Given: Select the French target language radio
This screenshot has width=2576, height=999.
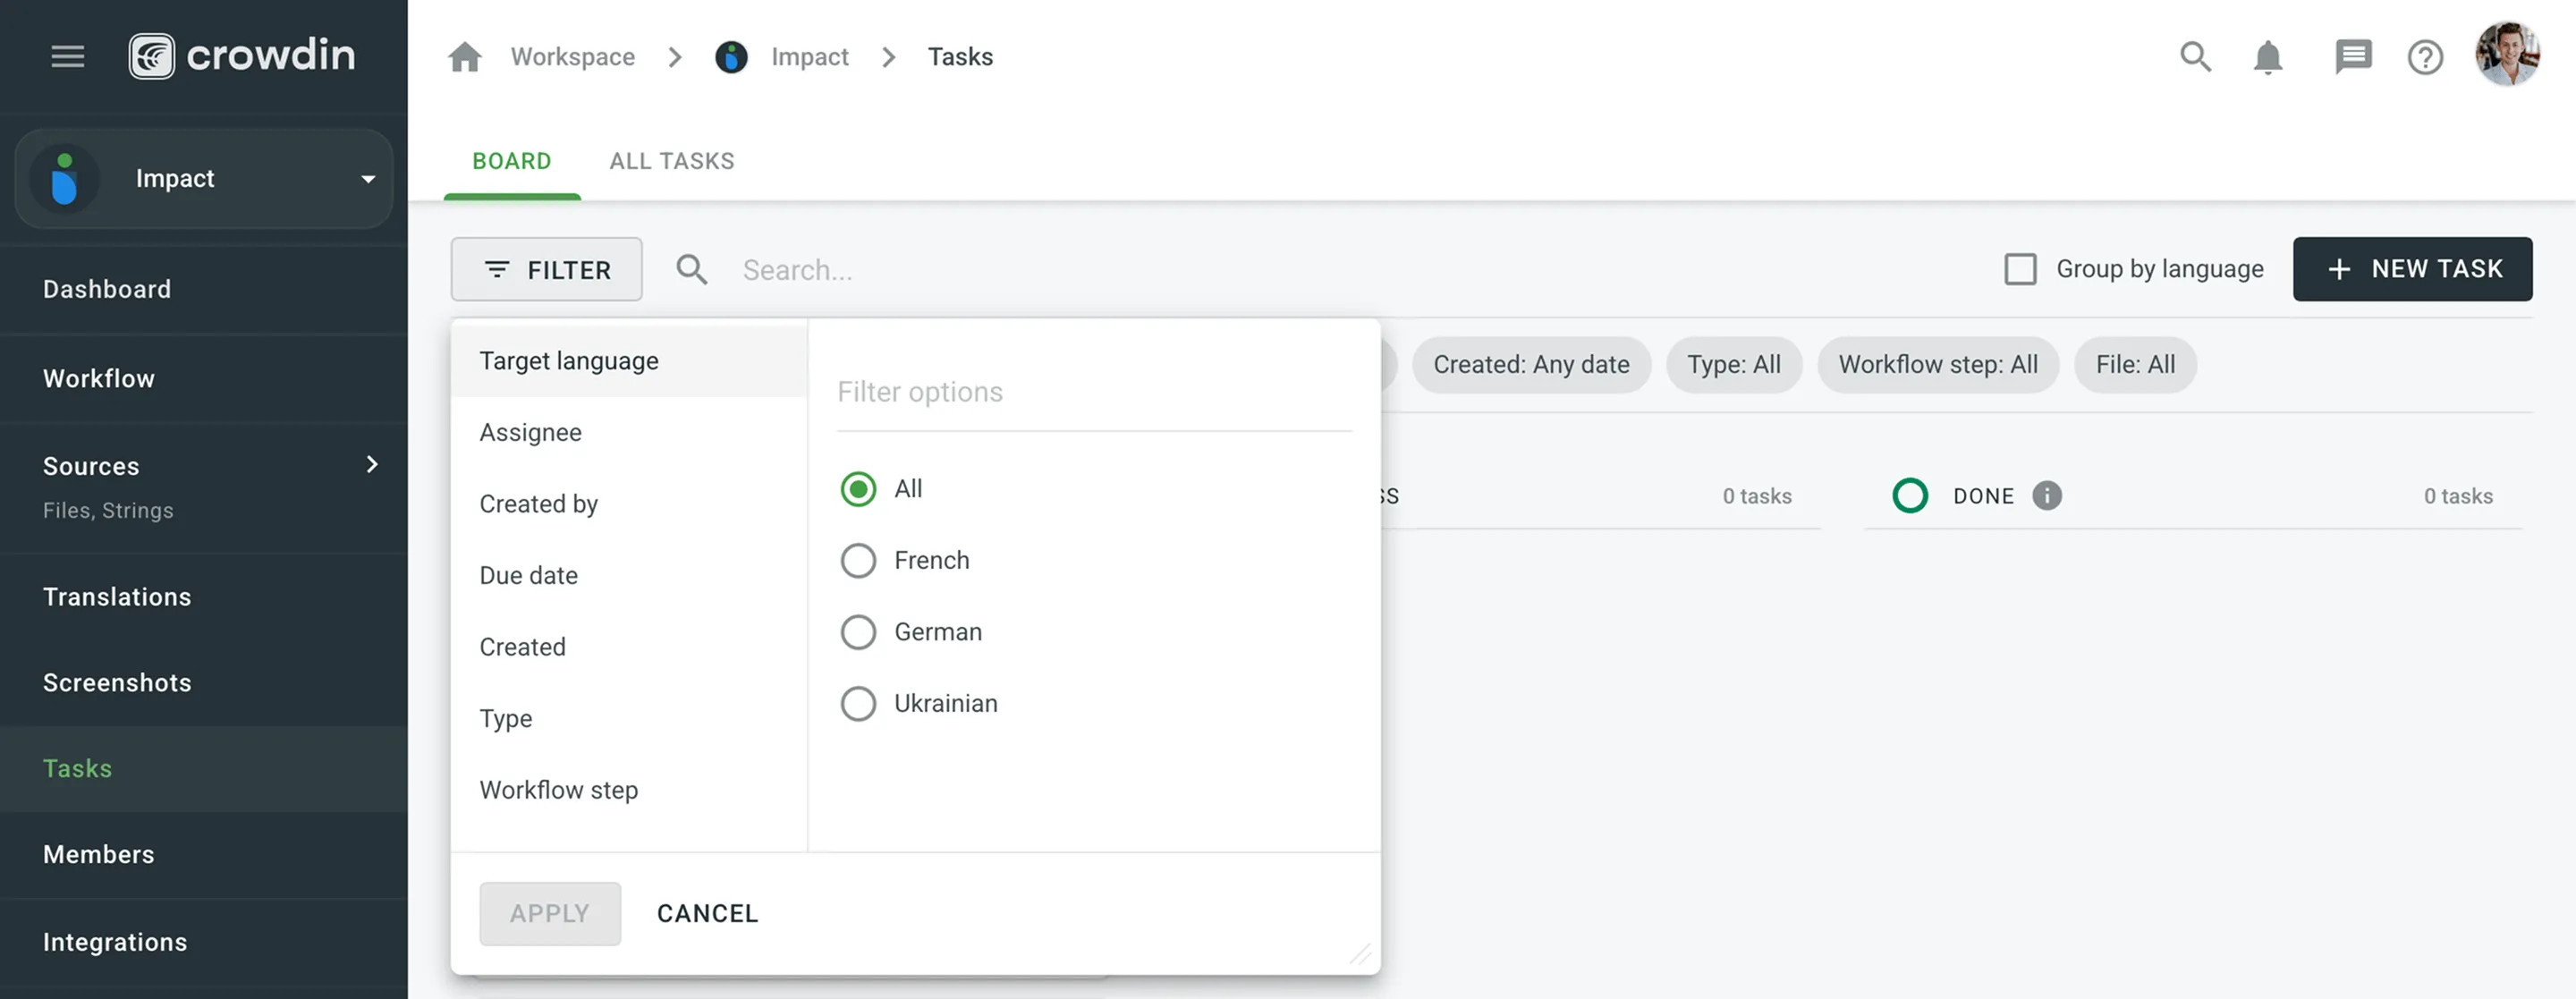Looking at the screenshot, I should click(858, 560).
